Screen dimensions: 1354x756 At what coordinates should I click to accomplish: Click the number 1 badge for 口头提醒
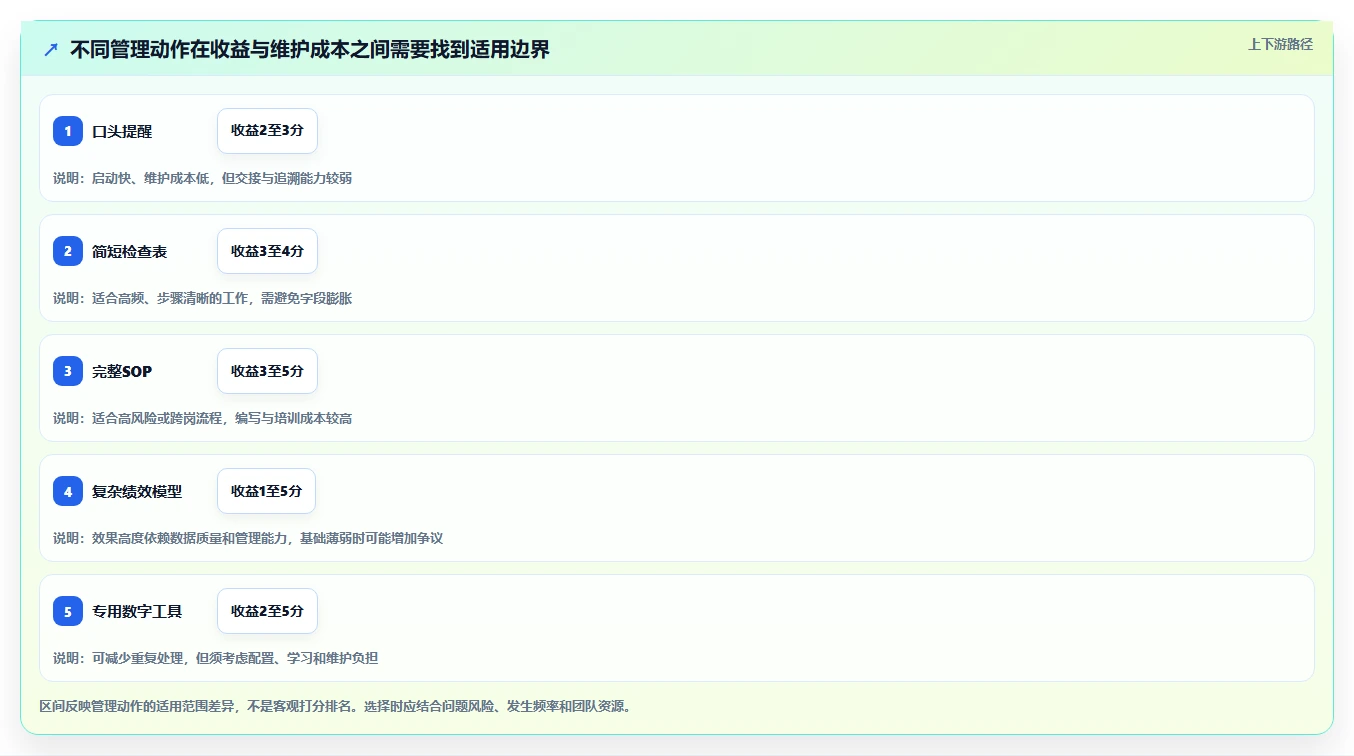click(68, 131)
